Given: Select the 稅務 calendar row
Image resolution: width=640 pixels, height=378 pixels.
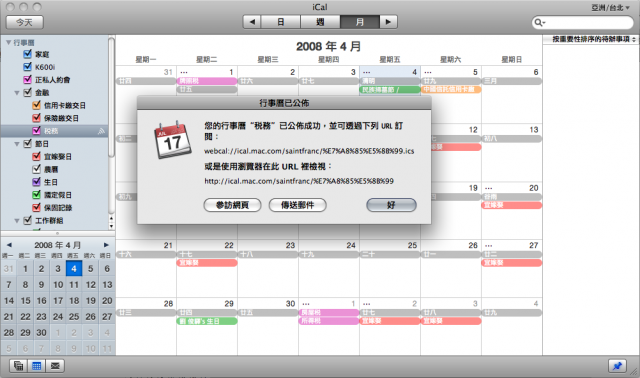Looking at the screenshot, I should pos(55,131).
